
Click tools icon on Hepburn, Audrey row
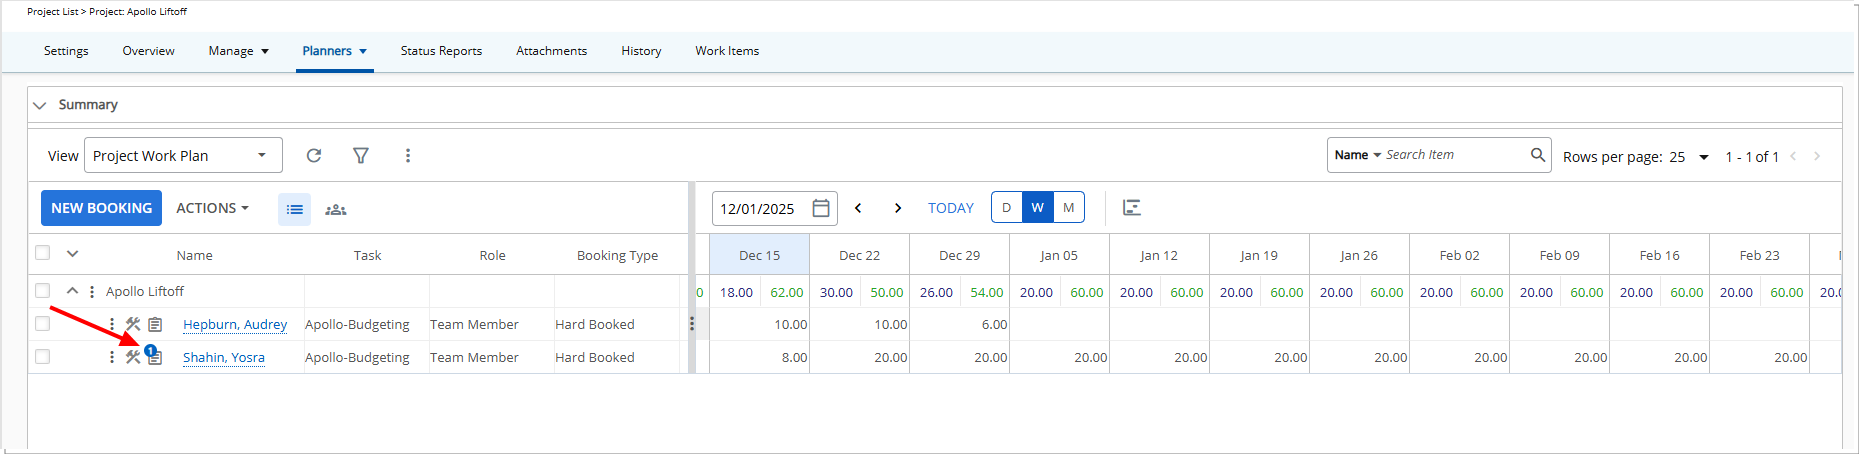tap(133, 324)
